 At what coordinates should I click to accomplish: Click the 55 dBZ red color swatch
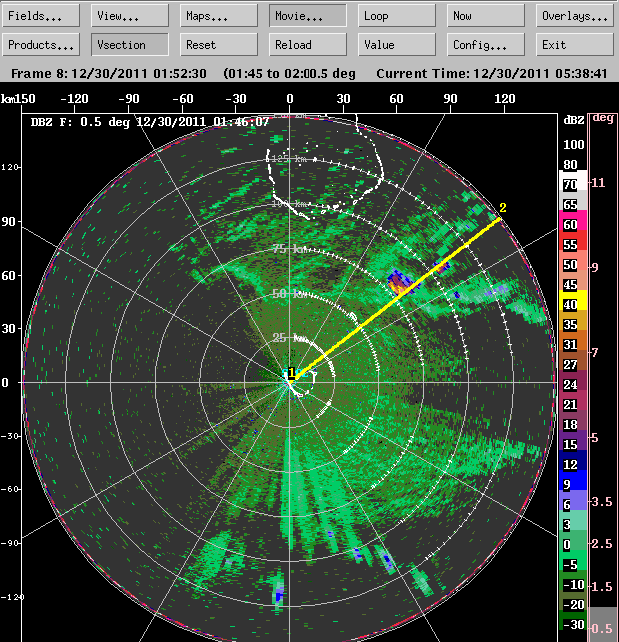pyautogui.click(x=573, y=241)
